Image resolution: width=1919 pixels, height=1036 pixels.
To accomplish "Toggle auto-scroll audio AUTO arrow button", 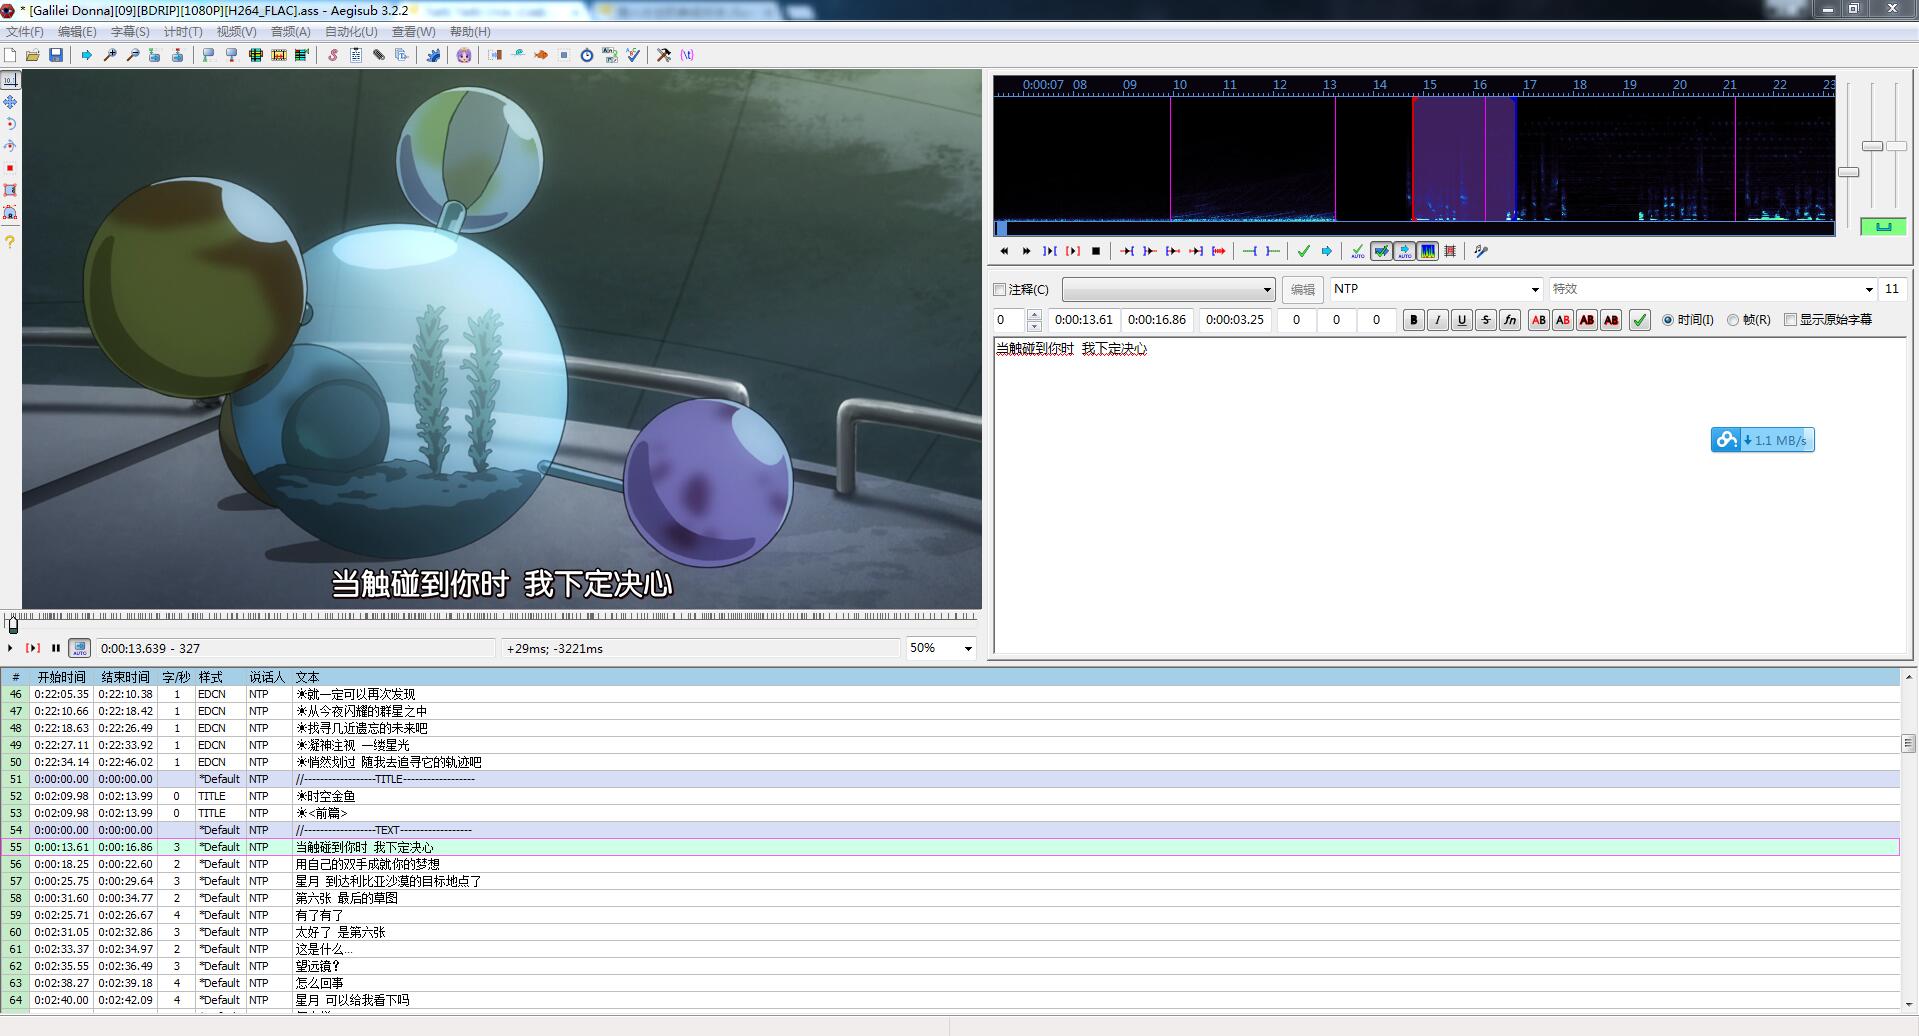I will tap(1405, 251).
